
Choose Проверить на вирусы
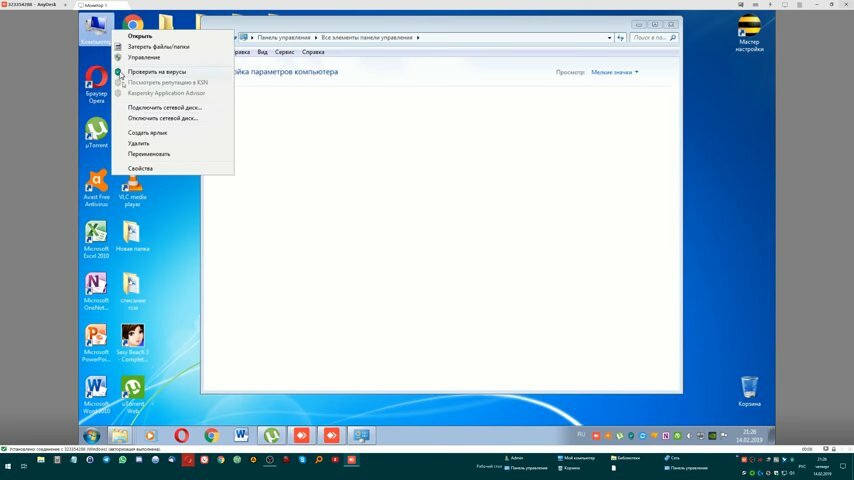pos(157,72)
